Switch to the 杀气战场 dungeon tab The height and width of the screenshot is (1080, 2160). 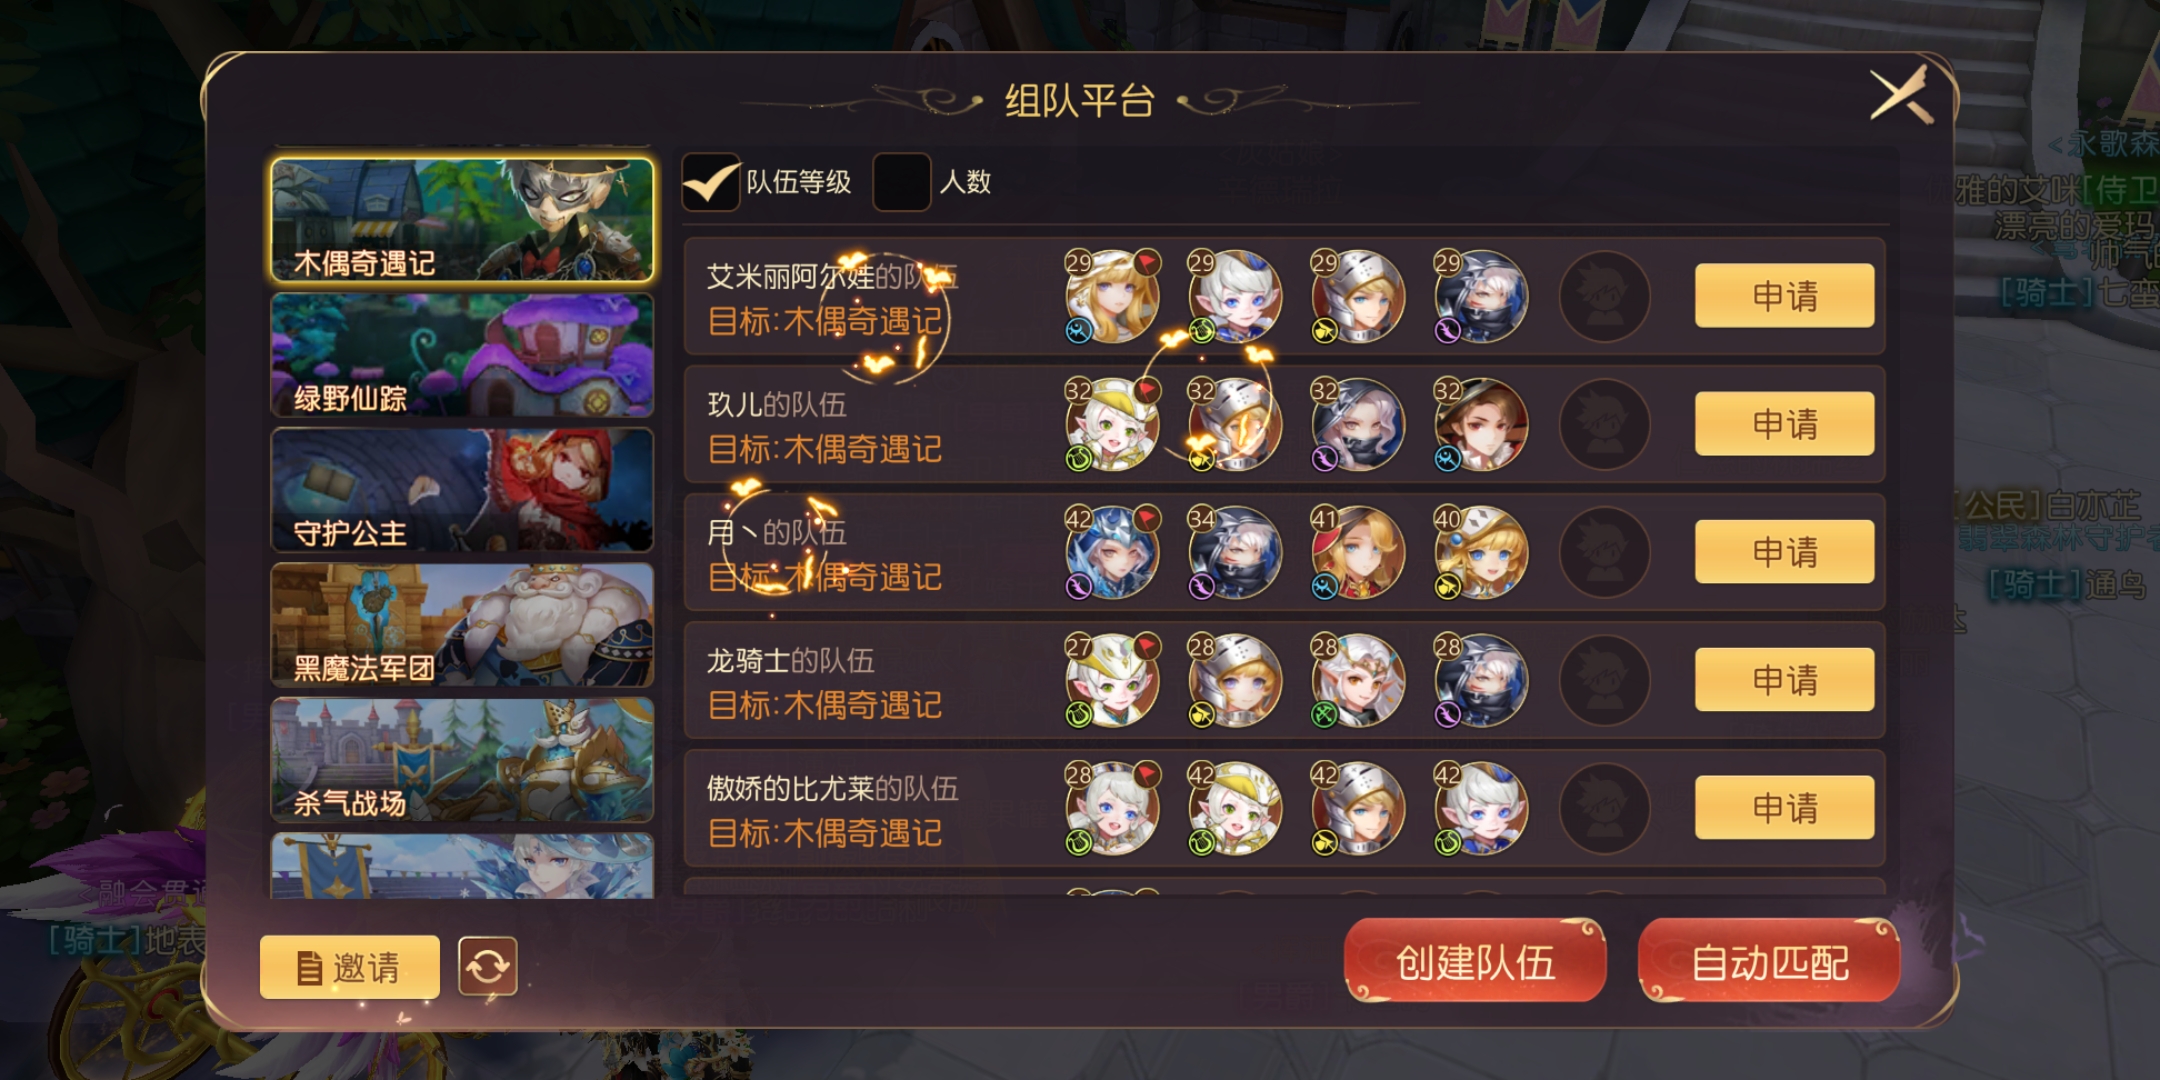[x=462, y=760]
